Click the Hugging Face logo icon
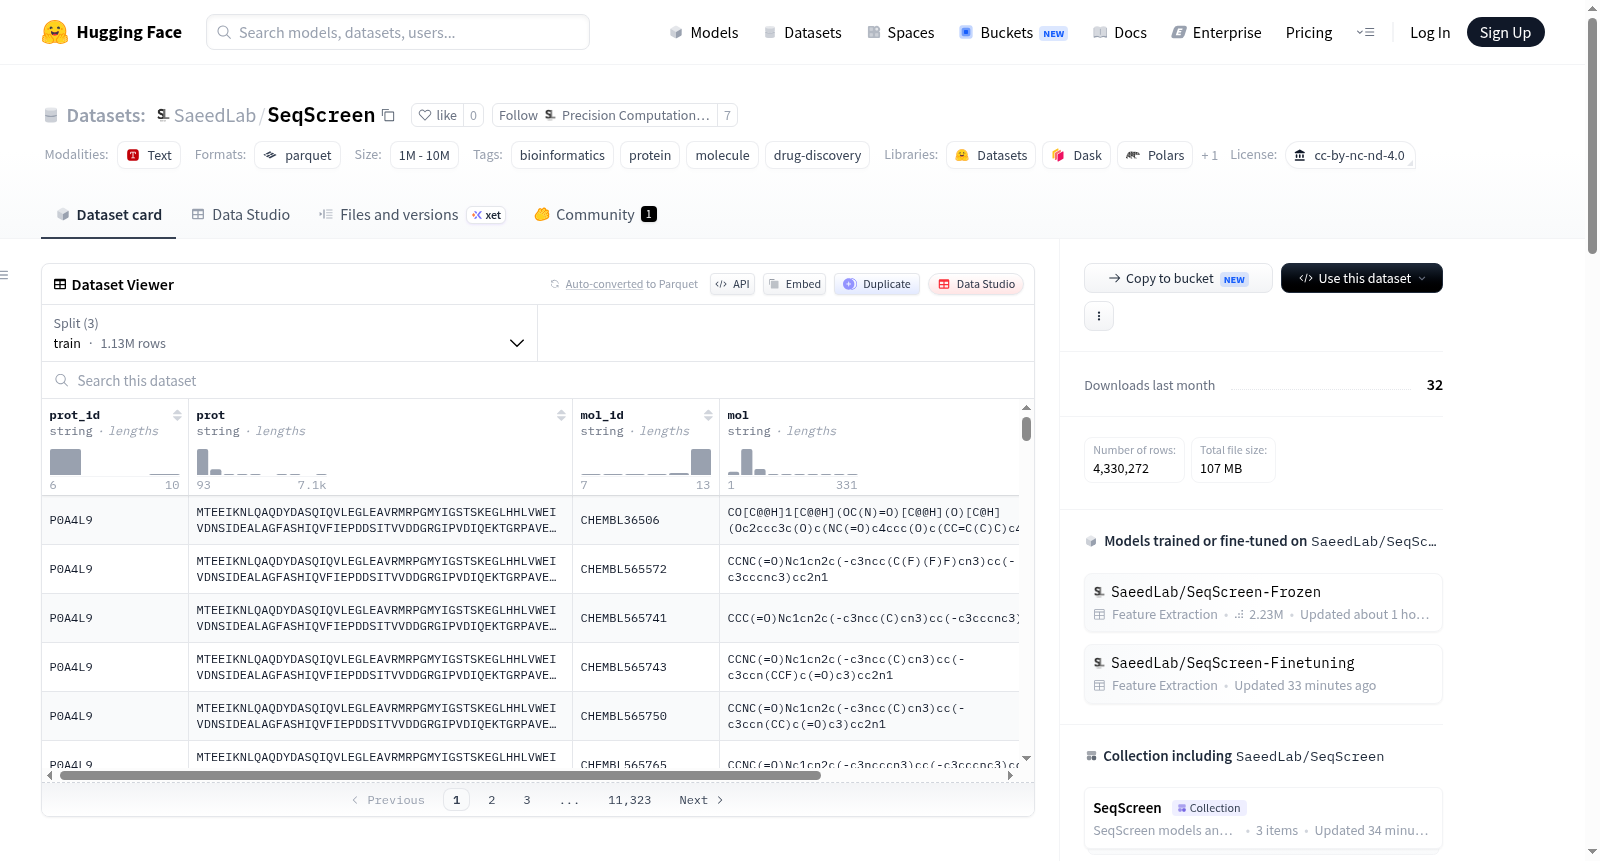This screenshot has width=1600, height=861. click(x=55, y=32)
